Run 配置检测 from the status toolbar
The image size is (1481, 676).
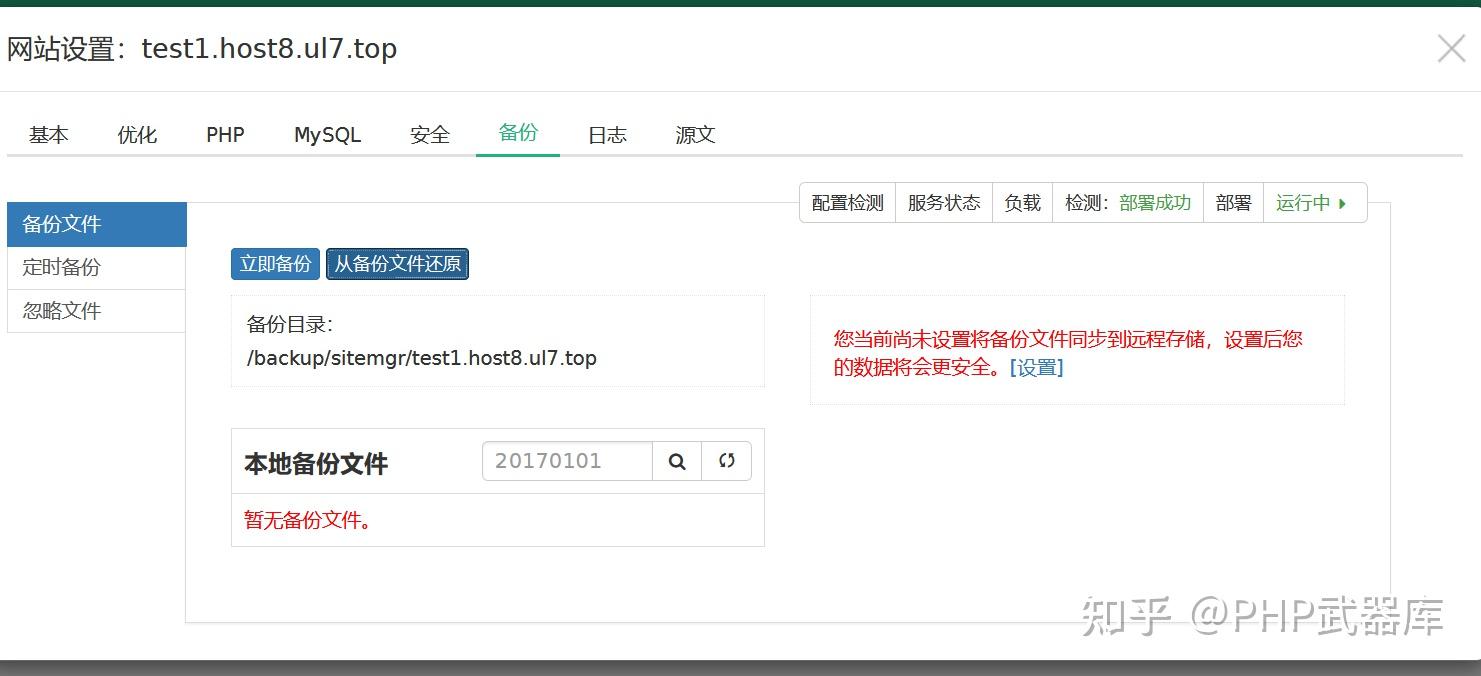(846, 202)
